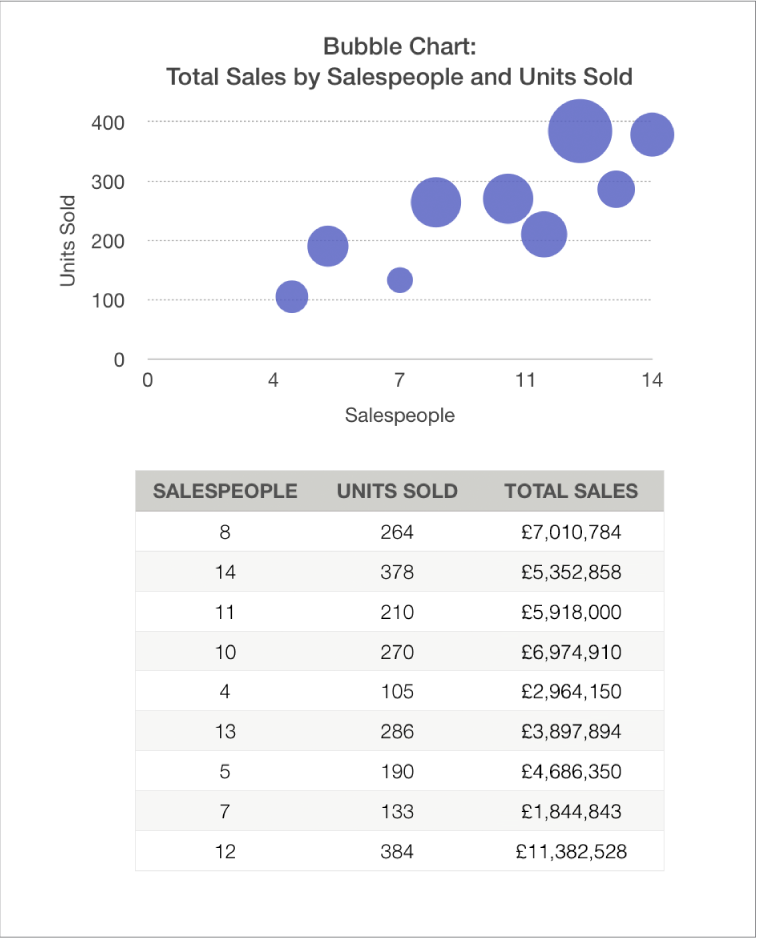Click the cell showing 378 units sold
Screen dimensions: 758x940
pyautogui.click(x=397, y=572)
